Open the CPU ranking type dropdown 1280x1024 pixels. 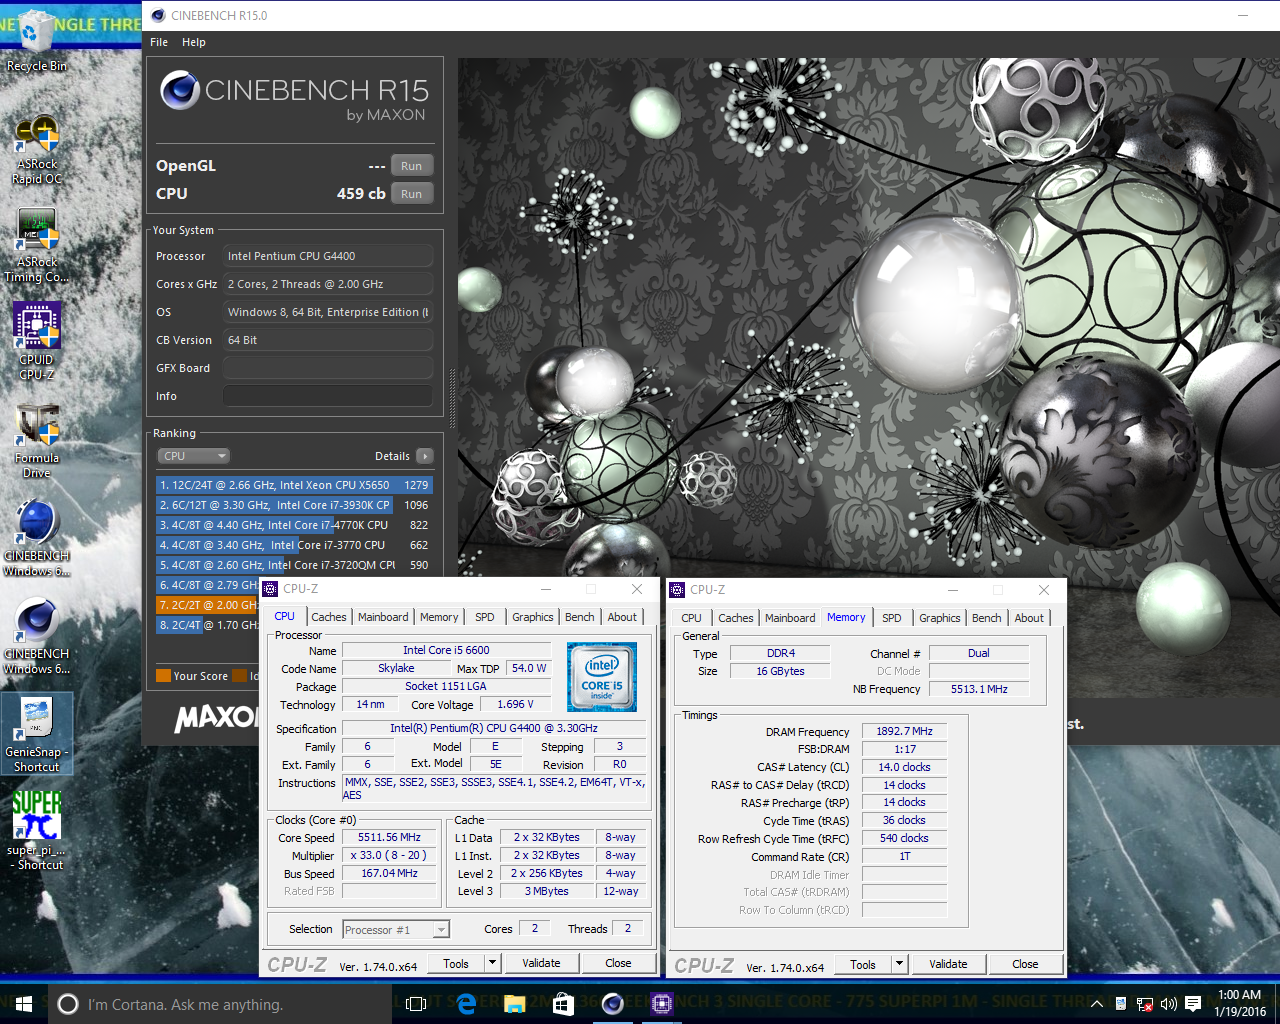point(194,456)
